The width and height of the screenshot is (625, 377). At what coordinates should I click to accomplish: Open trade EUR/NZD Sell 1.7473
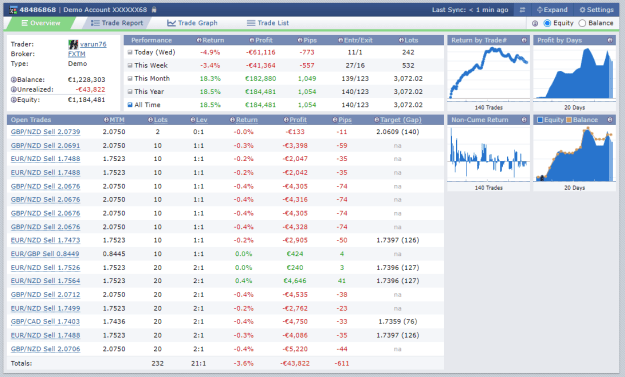pos(45,240)
